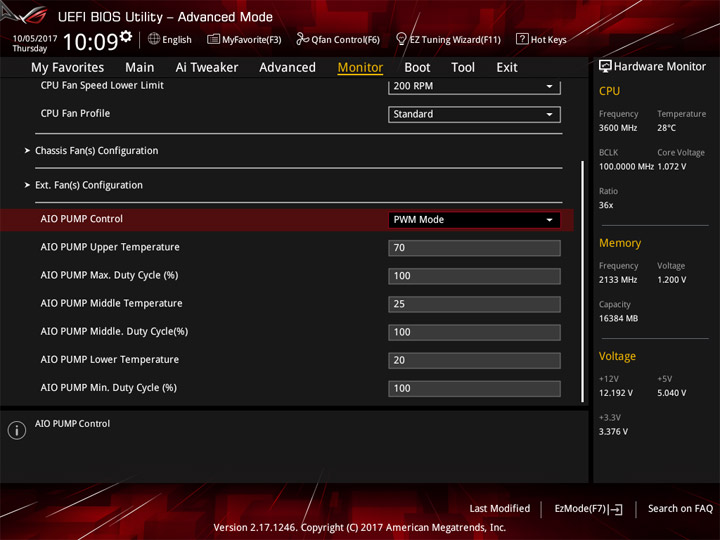Switch to the Tool tab
Screen dimensions: 720x540
(463, 68)
